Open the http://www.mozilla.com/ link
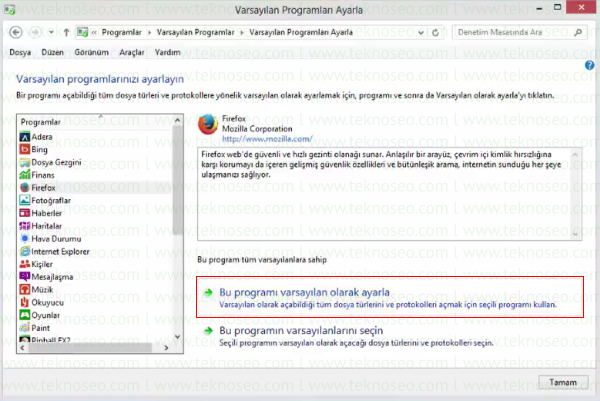Viewport: 600px width, 401px height. click(x=267, y=139)
